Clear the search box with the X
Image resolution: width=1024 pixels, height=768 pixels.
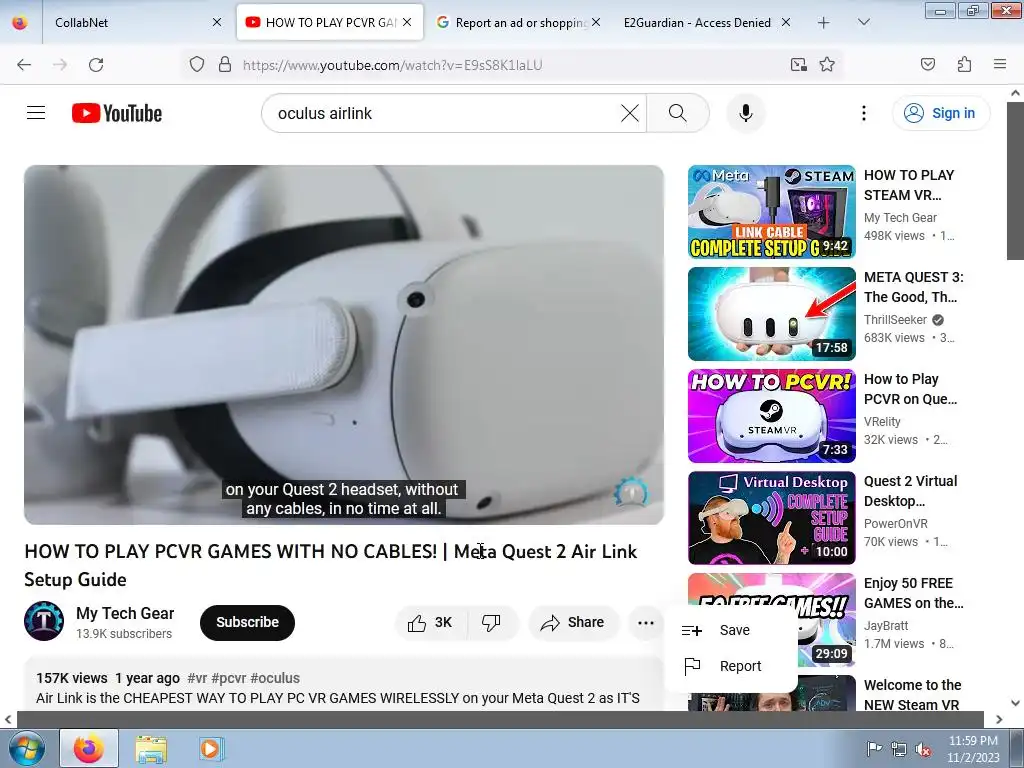630,113
